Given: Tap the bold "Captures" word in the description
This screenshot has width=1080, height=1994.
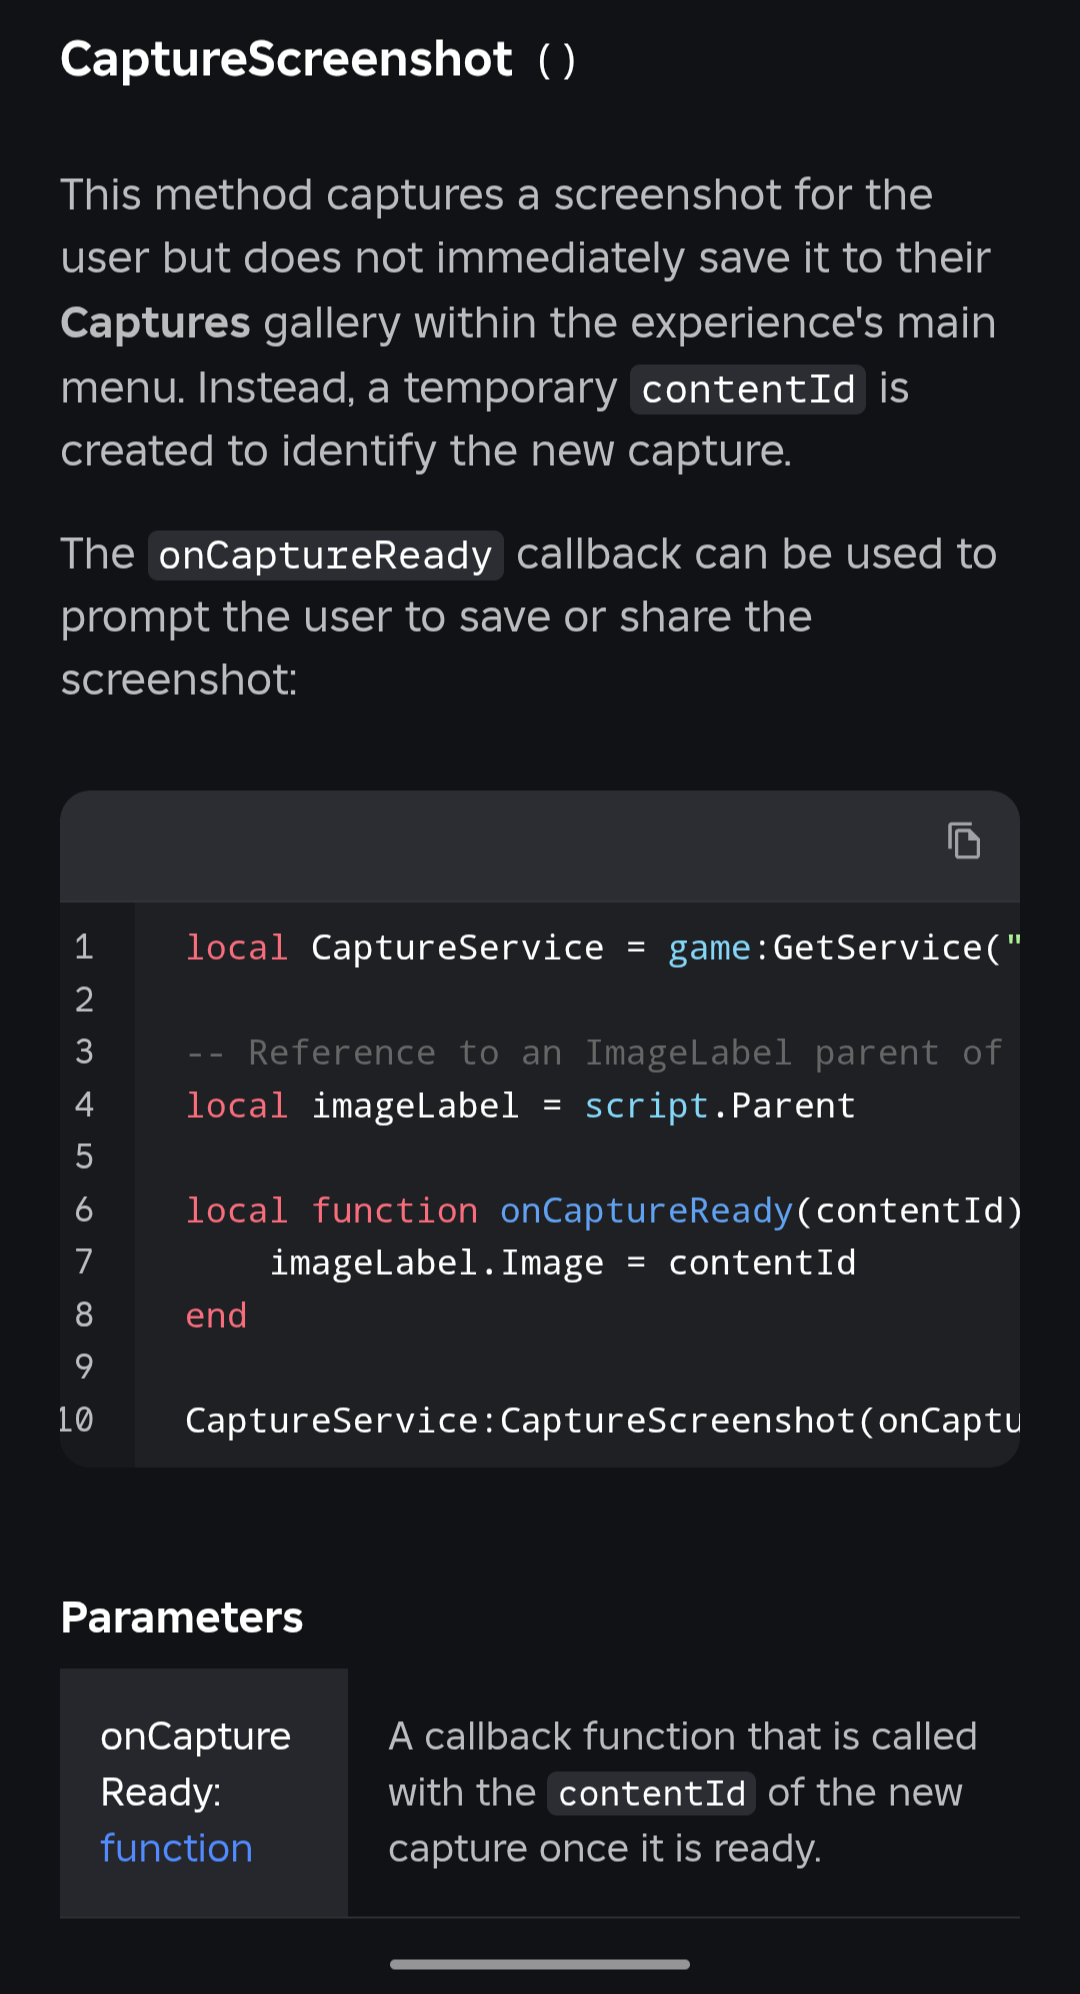Looking at the screenshot, I should tap(155, 323).
